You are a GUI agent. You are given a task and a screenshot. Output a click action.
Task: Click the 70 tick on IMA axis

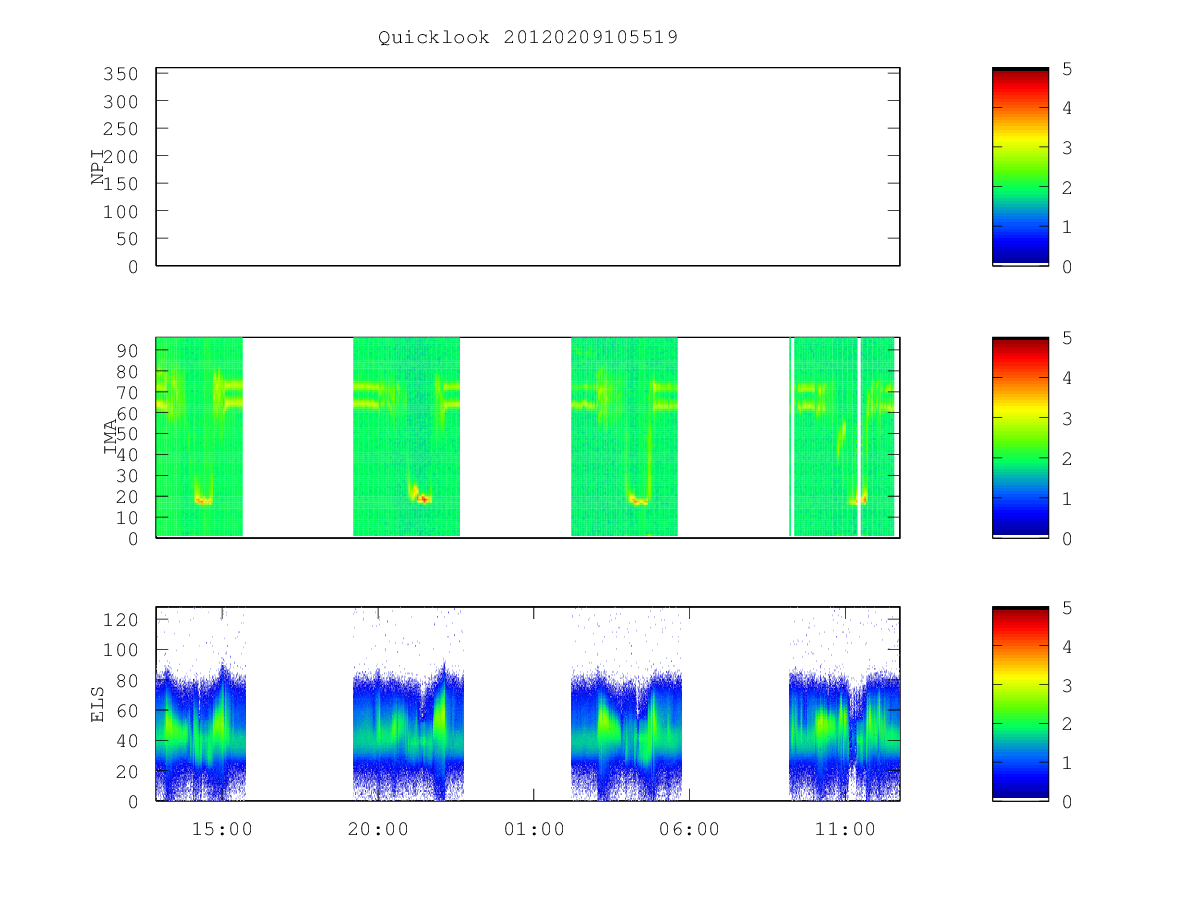click(126, 392)
